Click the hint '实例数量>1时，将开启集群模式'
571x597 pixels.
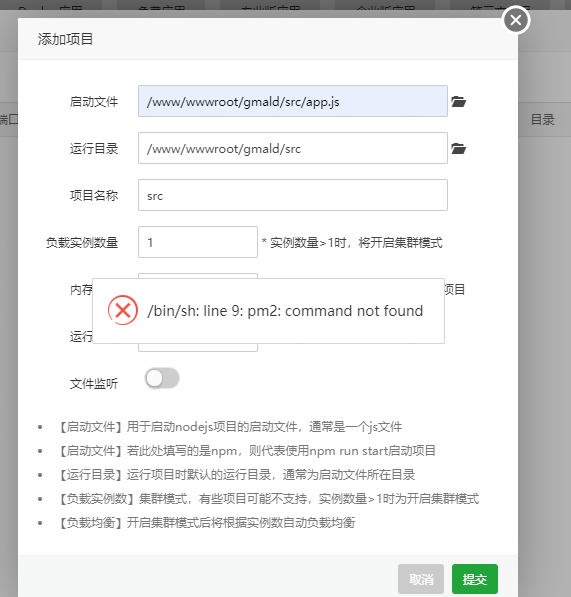point(356,243)
